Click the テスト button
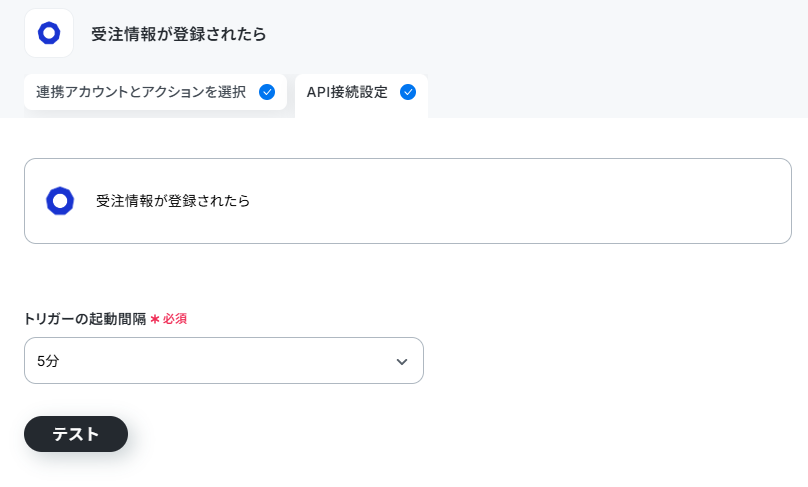Viewport: 808px width, 487px height. [76, 434]
